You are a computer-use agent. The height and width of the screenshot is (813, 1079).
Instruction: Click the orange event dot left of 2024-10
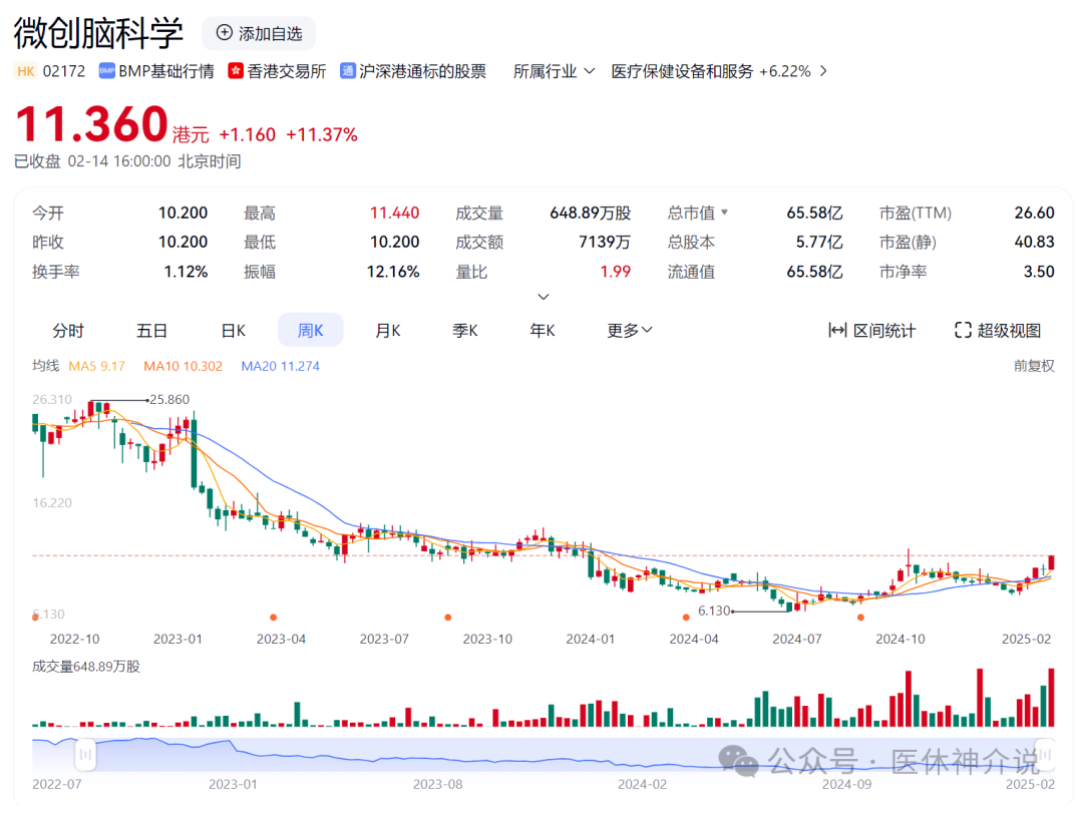(x=860, y=617)
